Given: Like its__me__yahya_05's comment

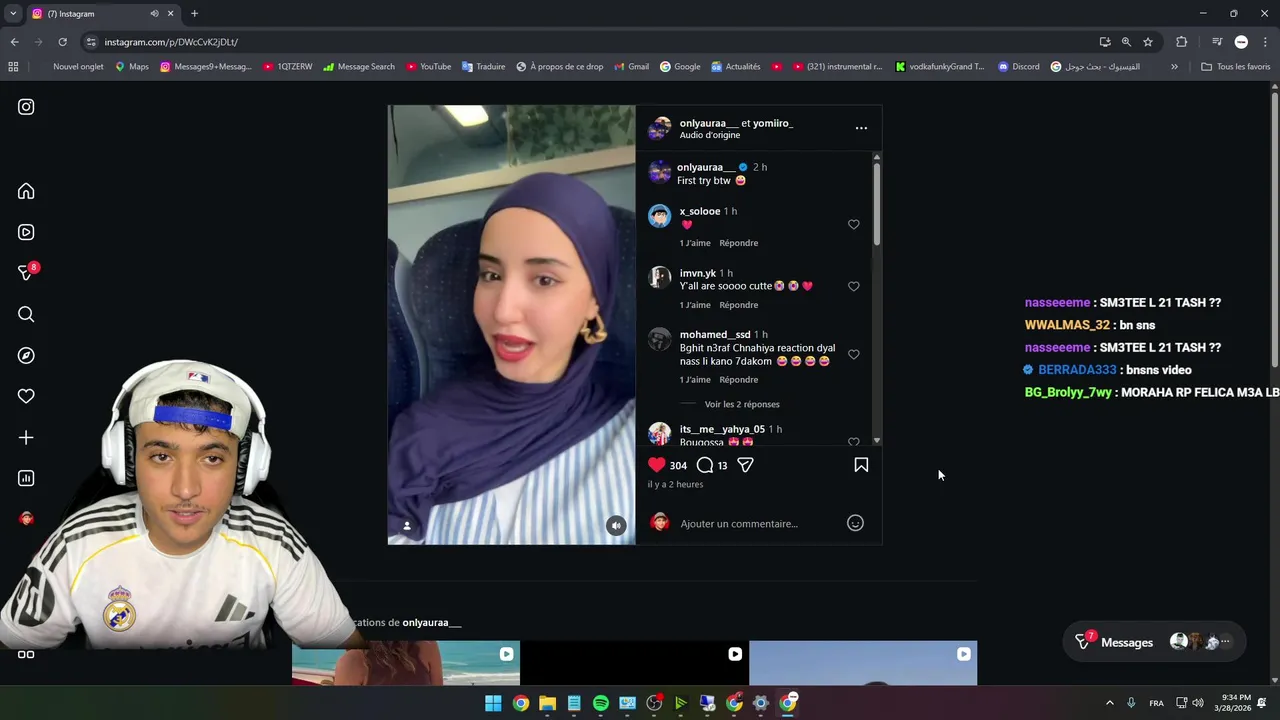Looking at the screenshot, I should tap(853, 441).
